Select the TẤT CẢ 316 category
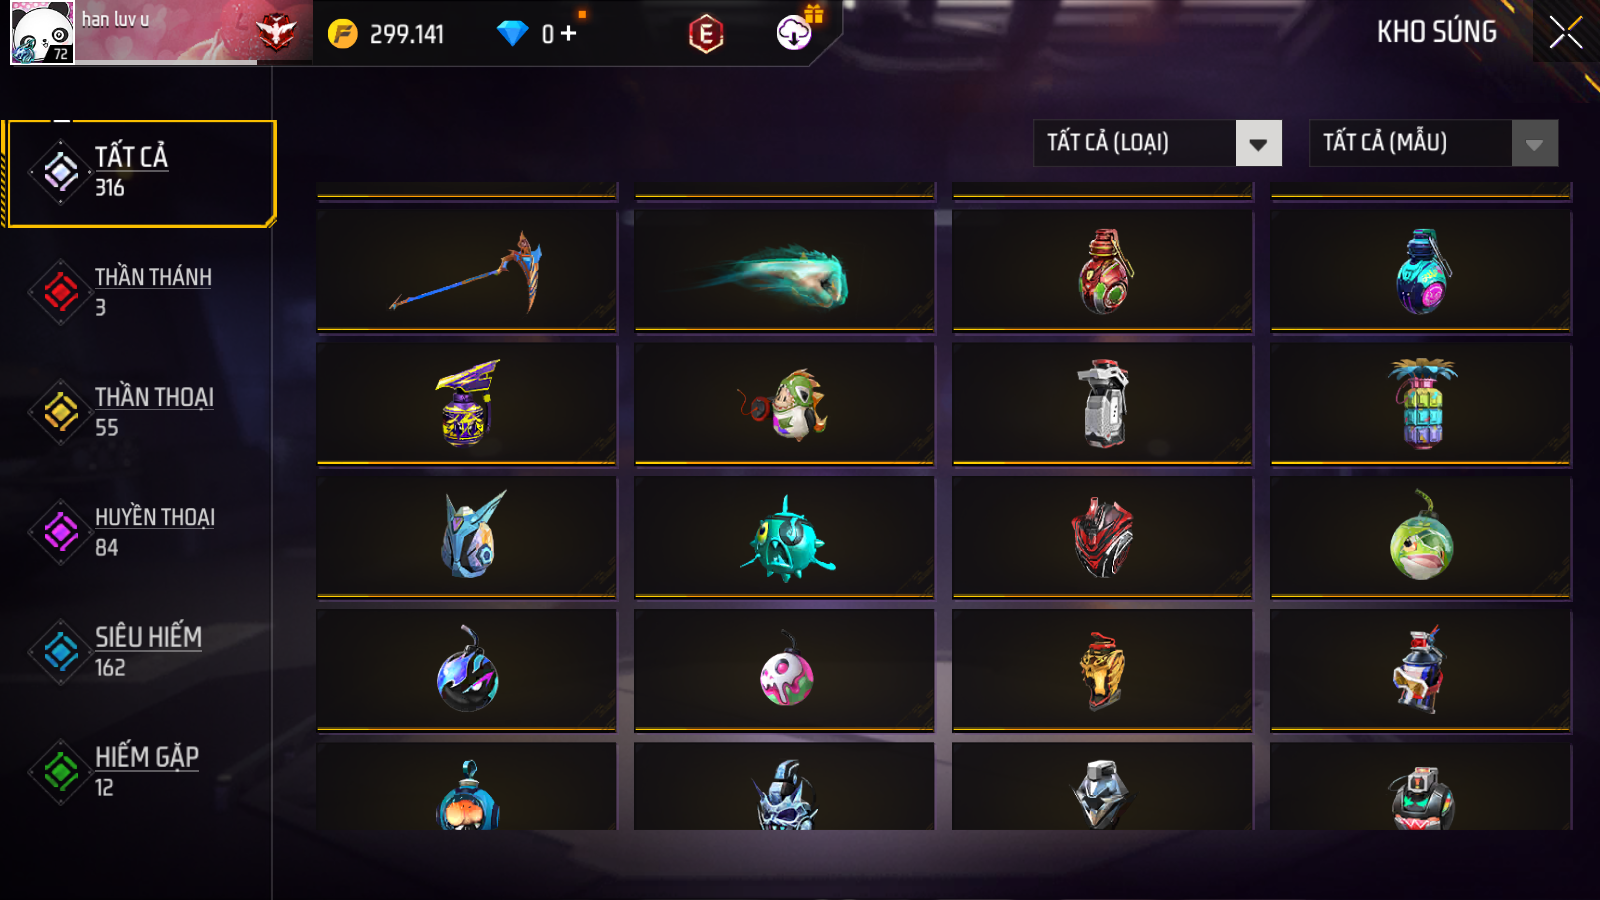 tap(140, 173)
